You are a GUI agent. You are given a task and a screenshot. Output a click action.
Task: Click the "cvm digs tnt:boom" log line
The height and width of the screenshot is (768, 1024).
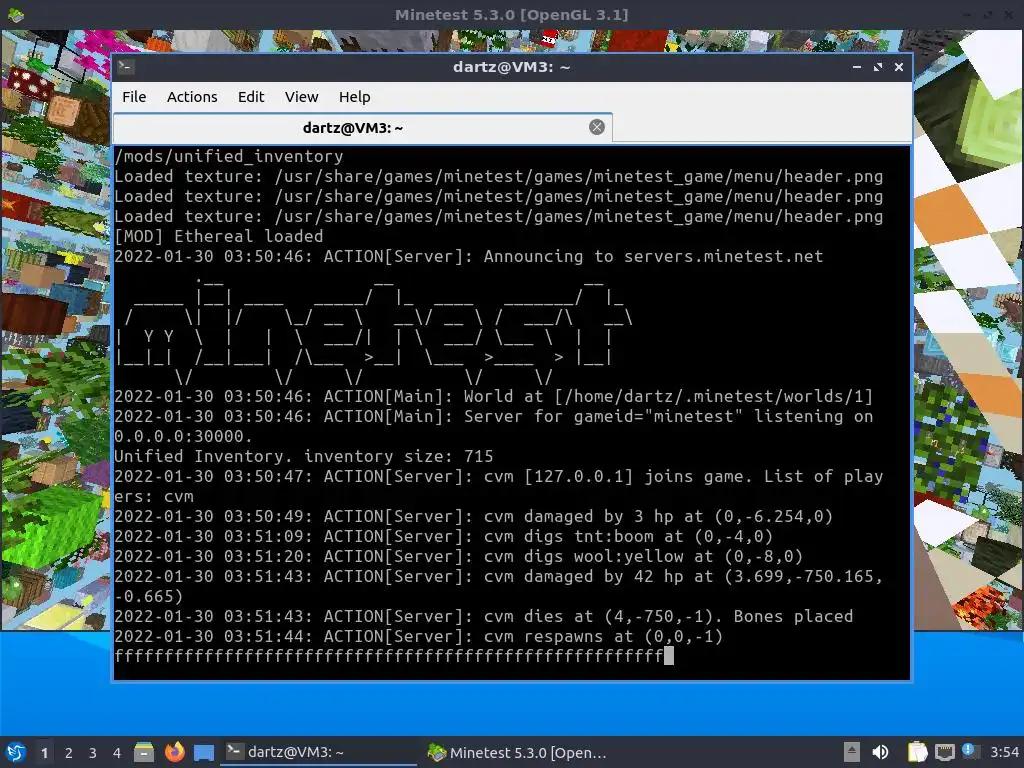pos(443,537)
